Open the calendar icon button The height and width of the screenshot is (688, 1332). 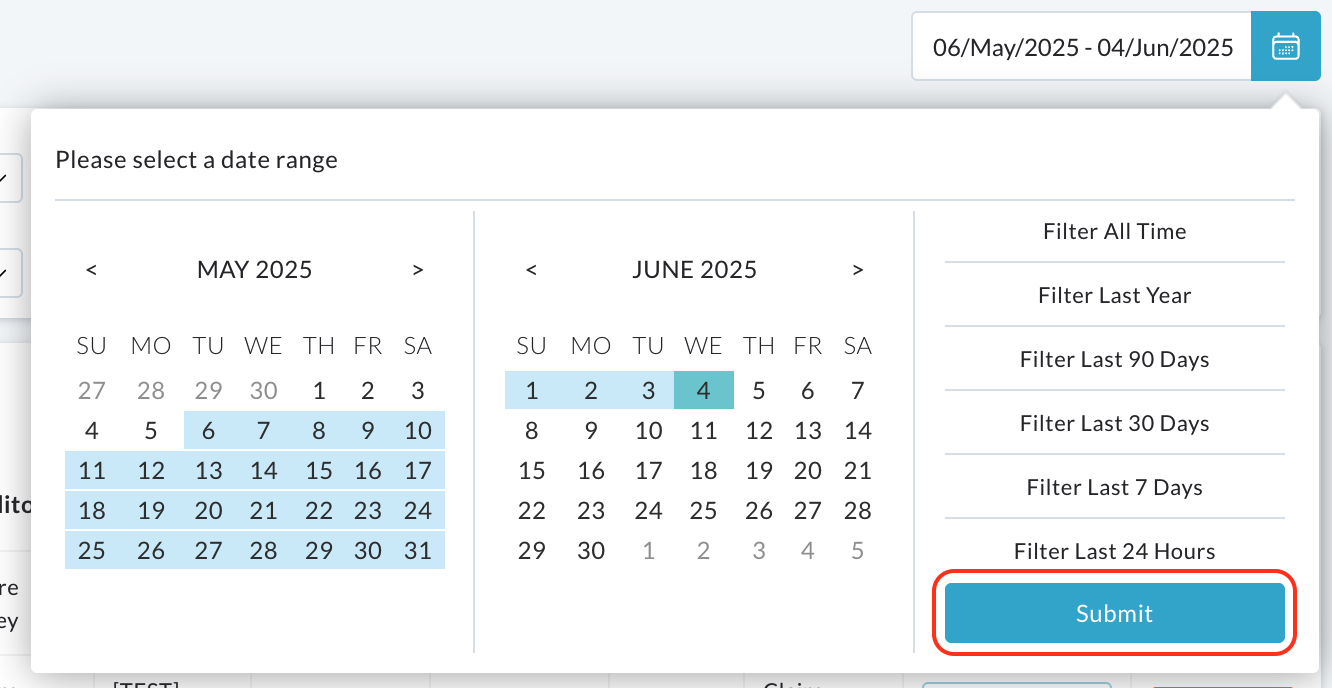click(1285, 46)
